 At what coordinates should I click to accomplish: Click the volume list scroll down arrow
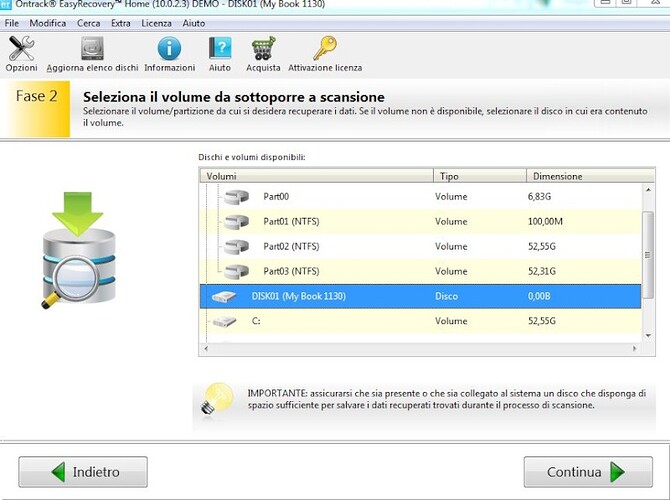pos(648,336)
